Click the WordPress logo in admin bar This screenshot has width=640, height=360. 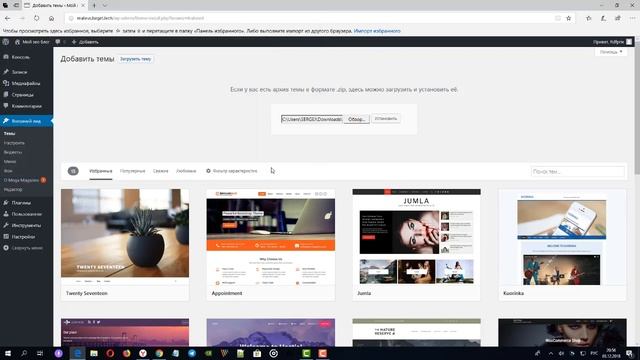point(6,42)
